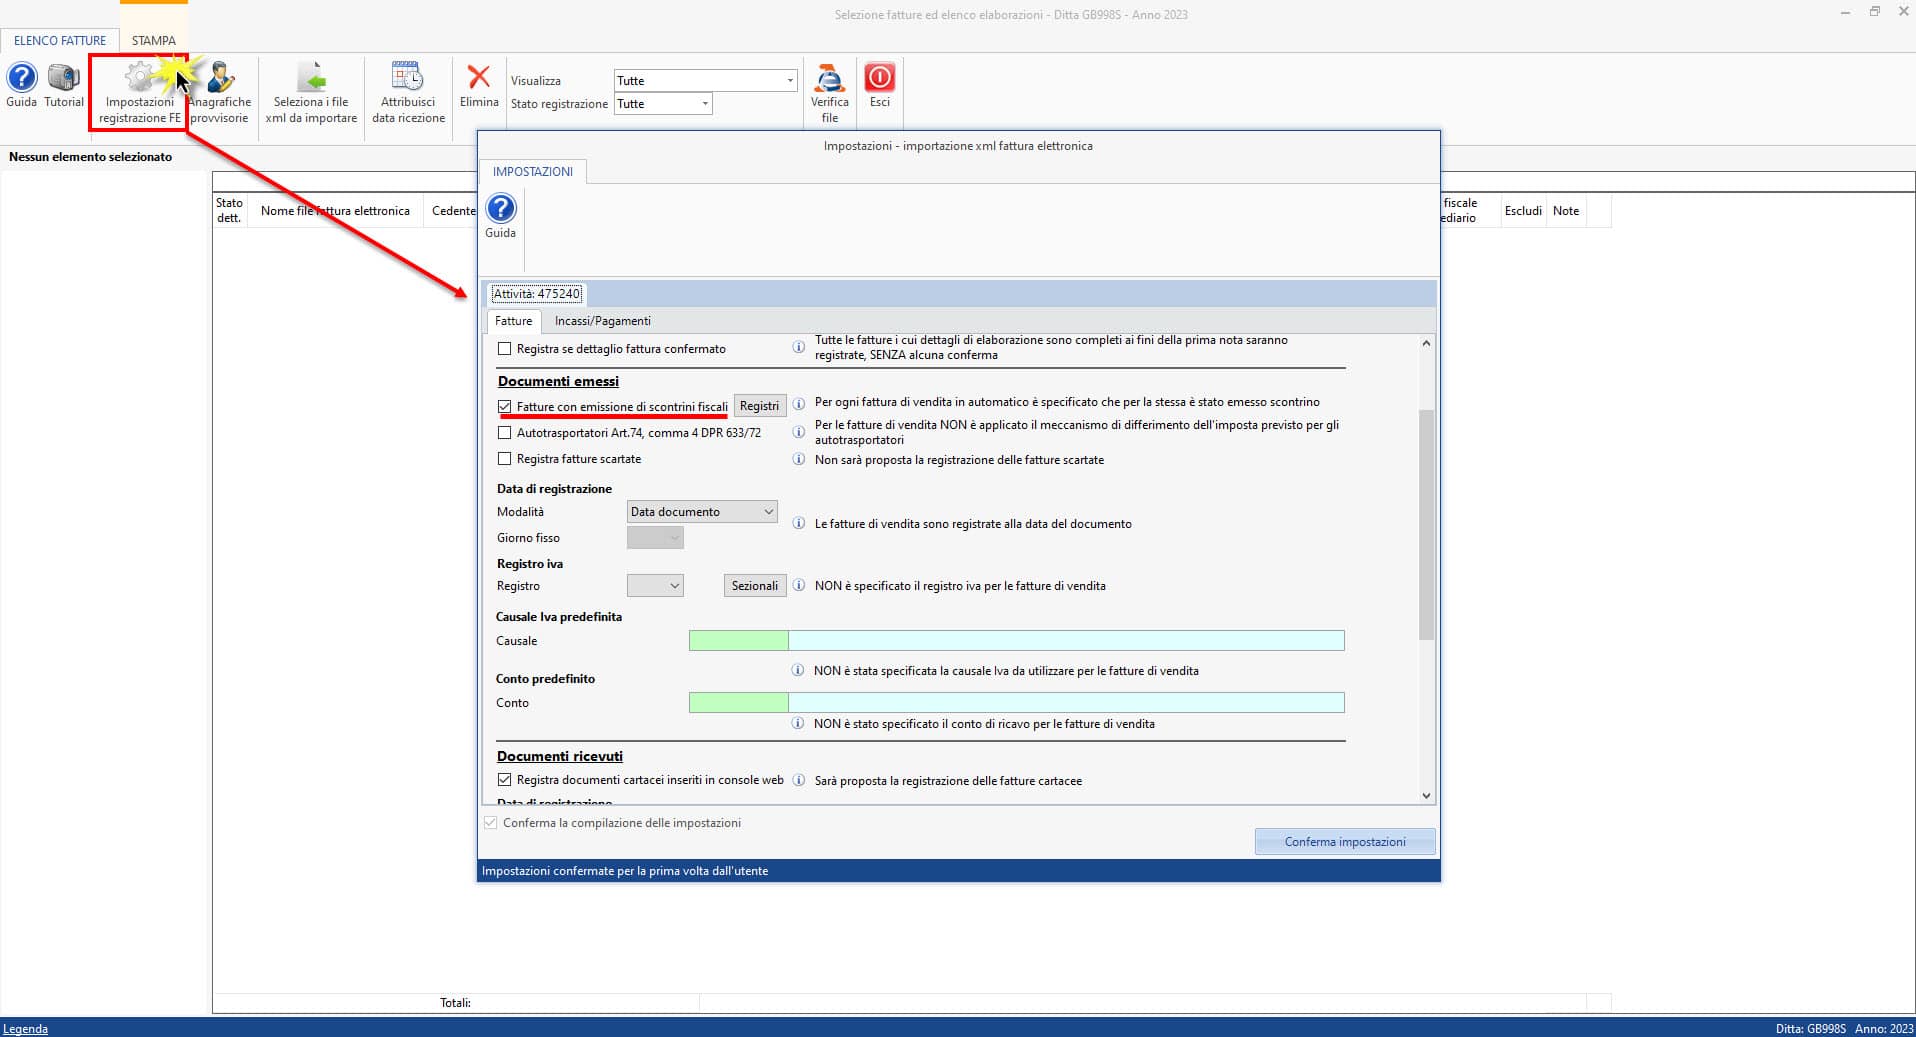The width and height of the screenshot is (1916, 1037).
Task: Click the Verifica file icon
Action: [x=829, y=79]
